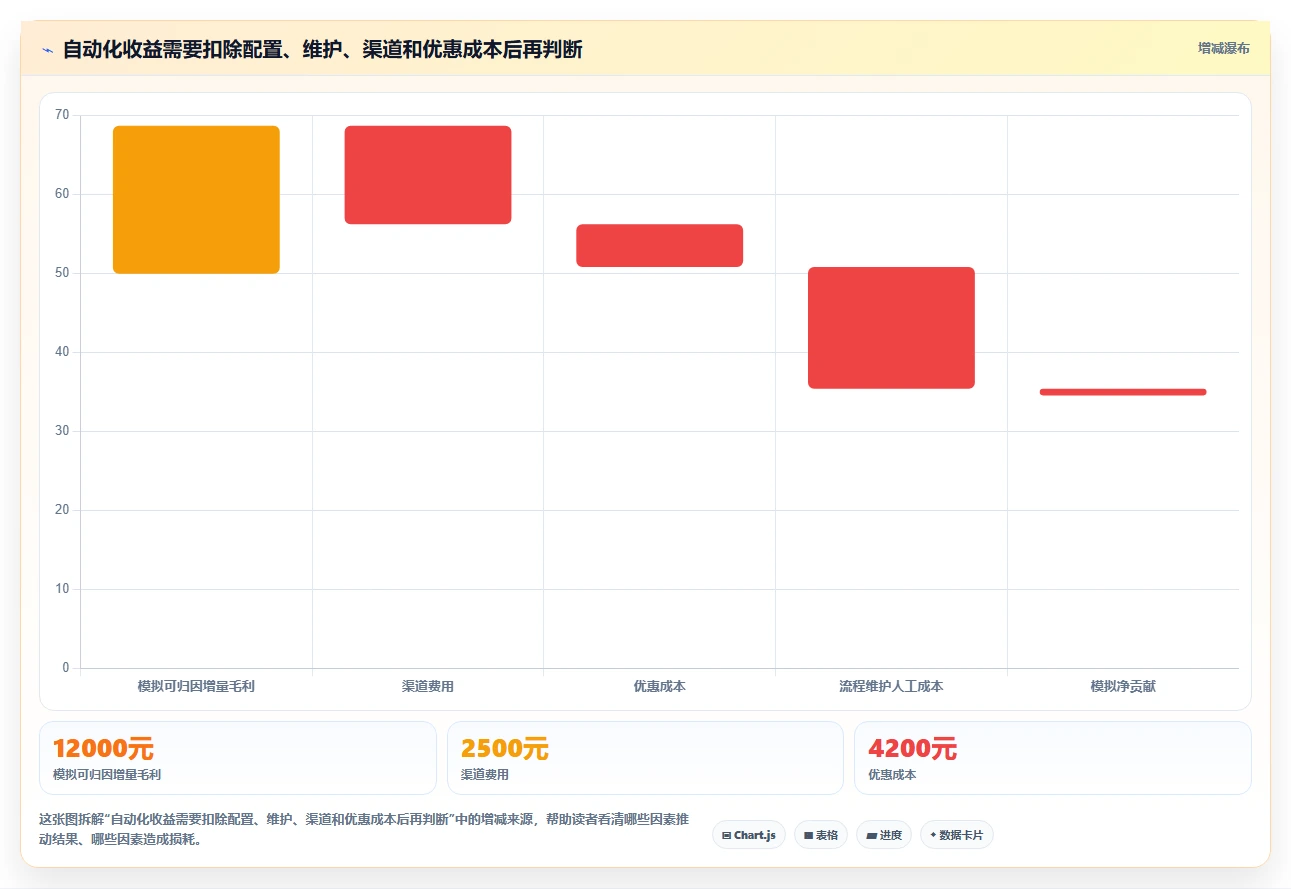Select the Chart.js tag chip
The image size is (1291, 889).
[x=748, y=835]
